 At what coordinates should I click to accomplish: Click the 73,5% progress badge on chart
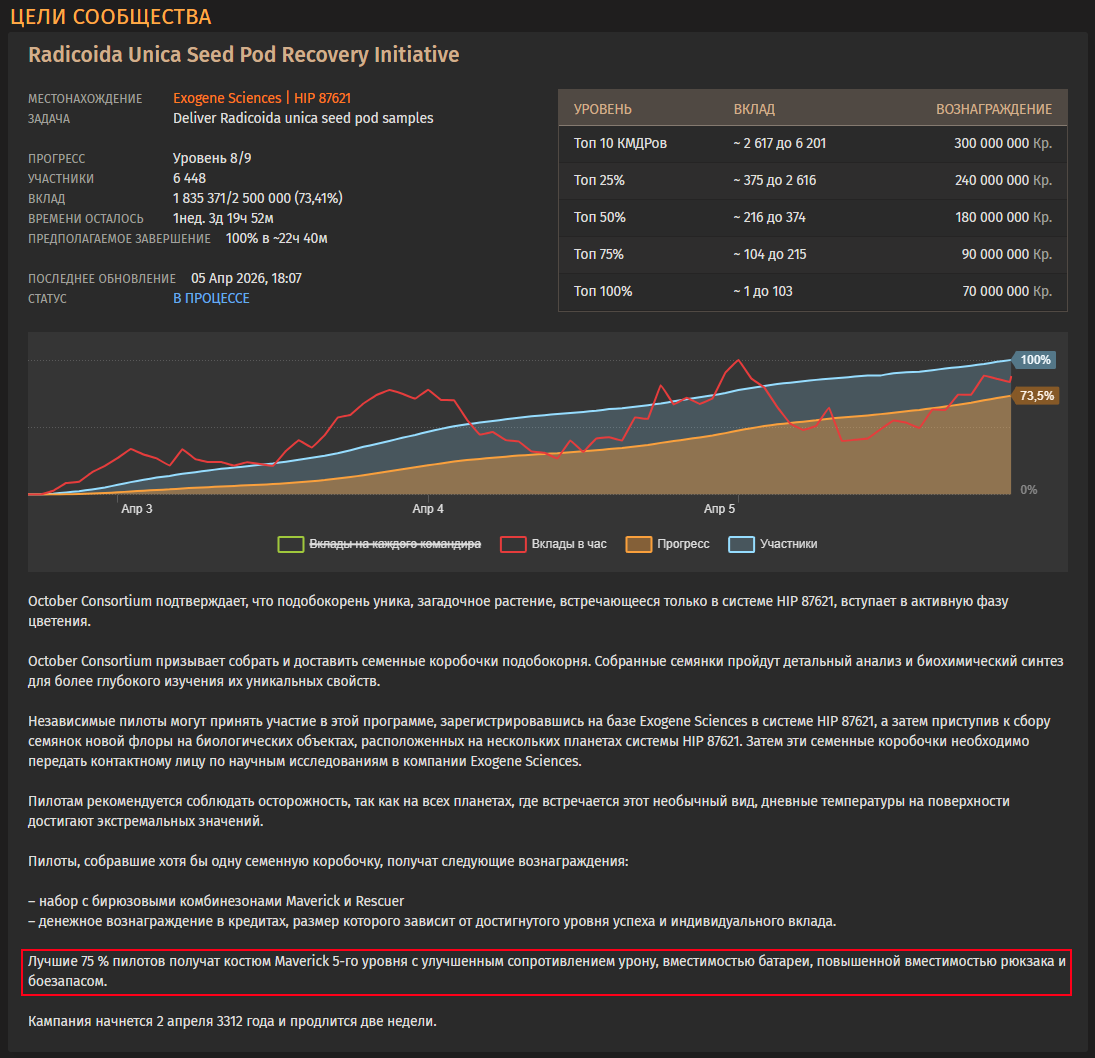(x=1036, y=396)
